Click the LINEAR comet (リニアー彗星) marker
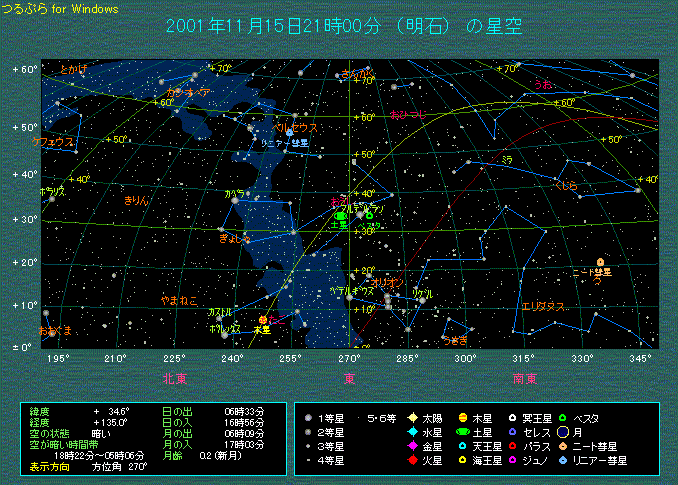The height and width of the screenshot is (485, 678). (290, 133)
